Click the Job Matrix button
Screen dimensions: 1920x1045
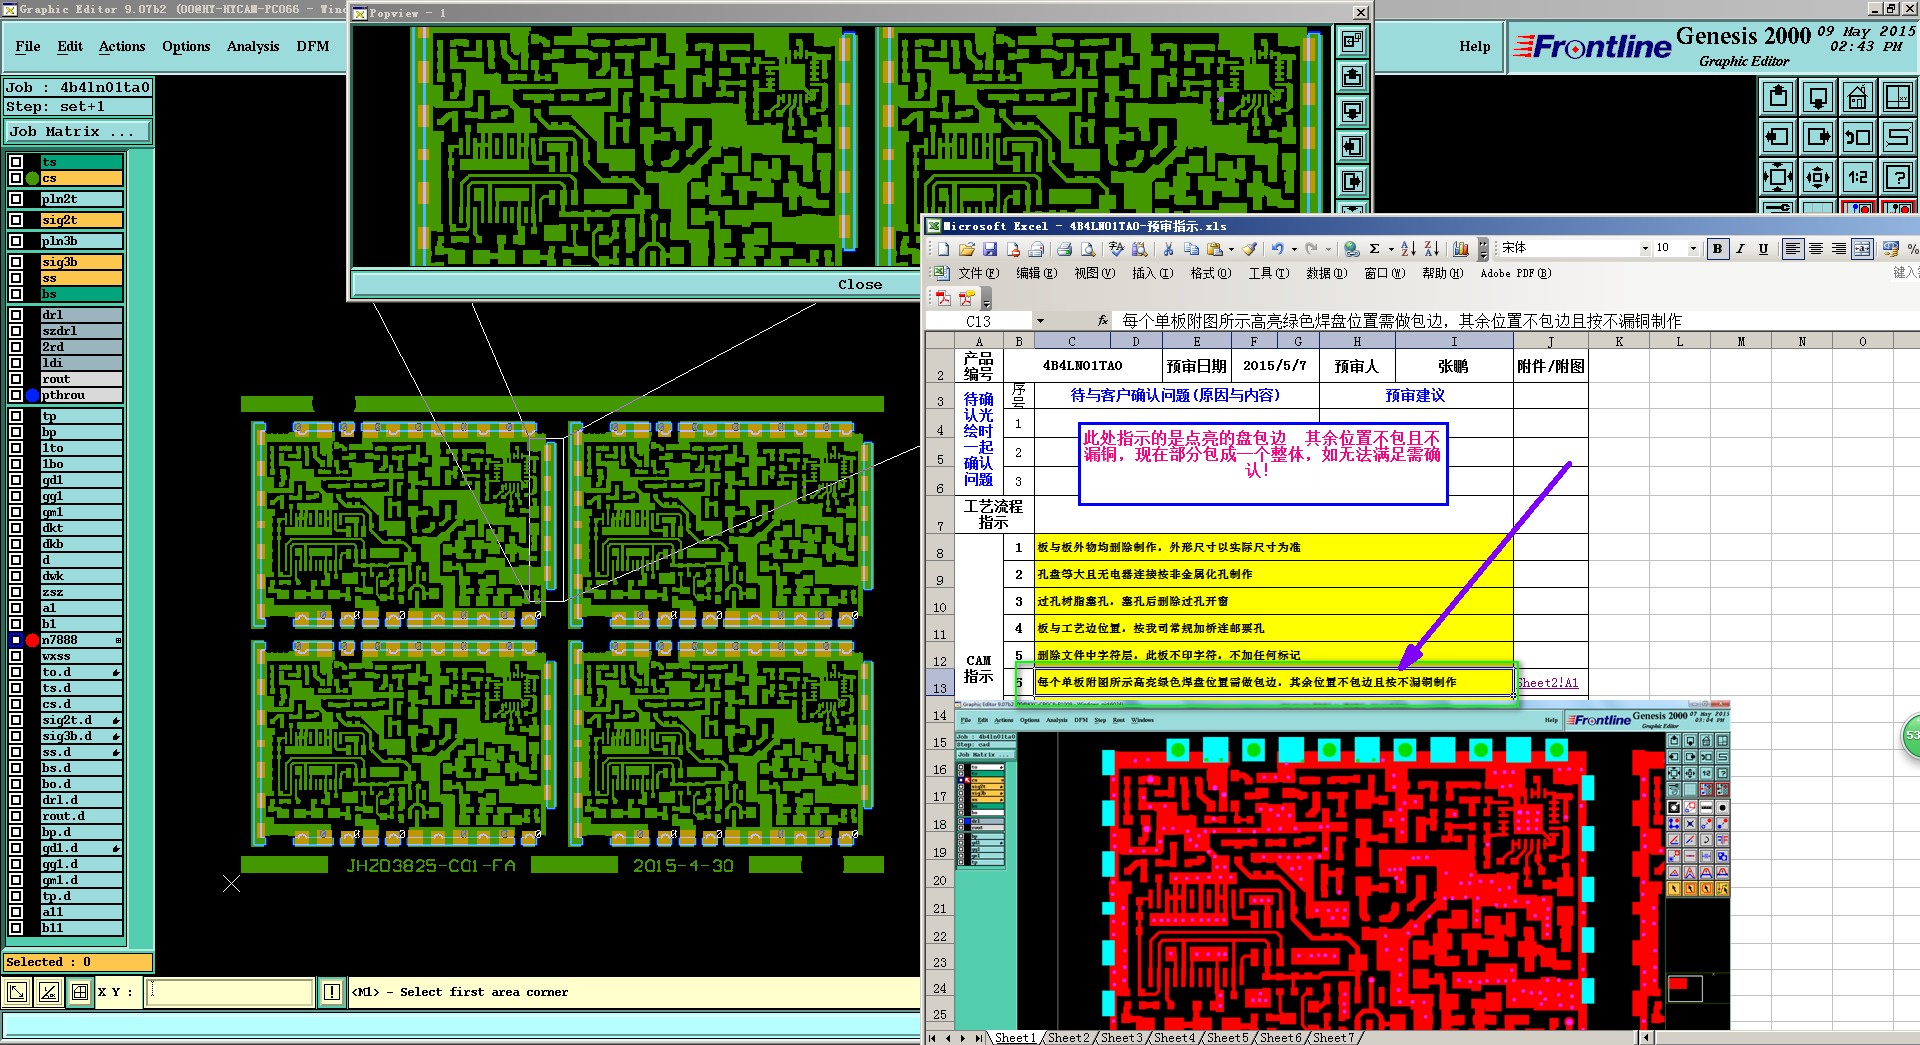click(x=78, y=131)
